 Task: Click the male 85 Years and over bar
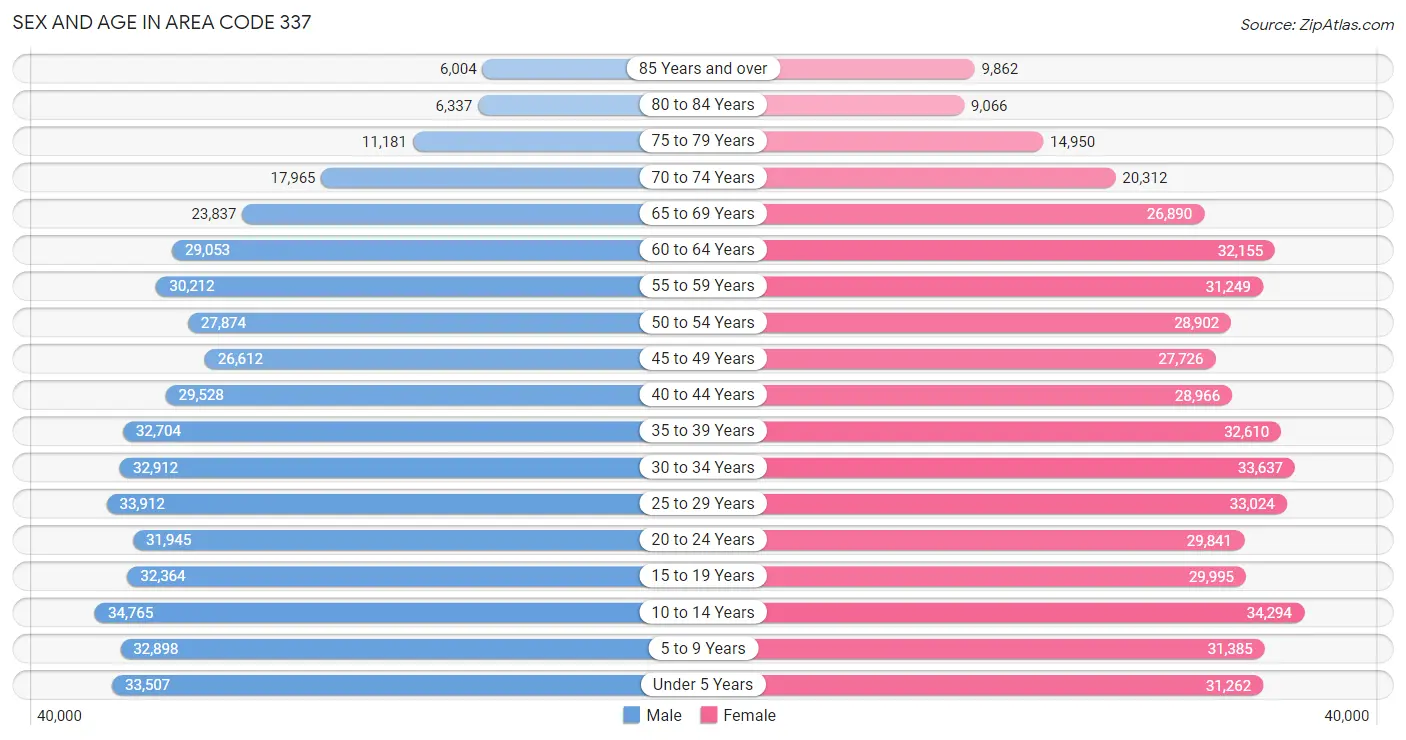tap(592, 68)
